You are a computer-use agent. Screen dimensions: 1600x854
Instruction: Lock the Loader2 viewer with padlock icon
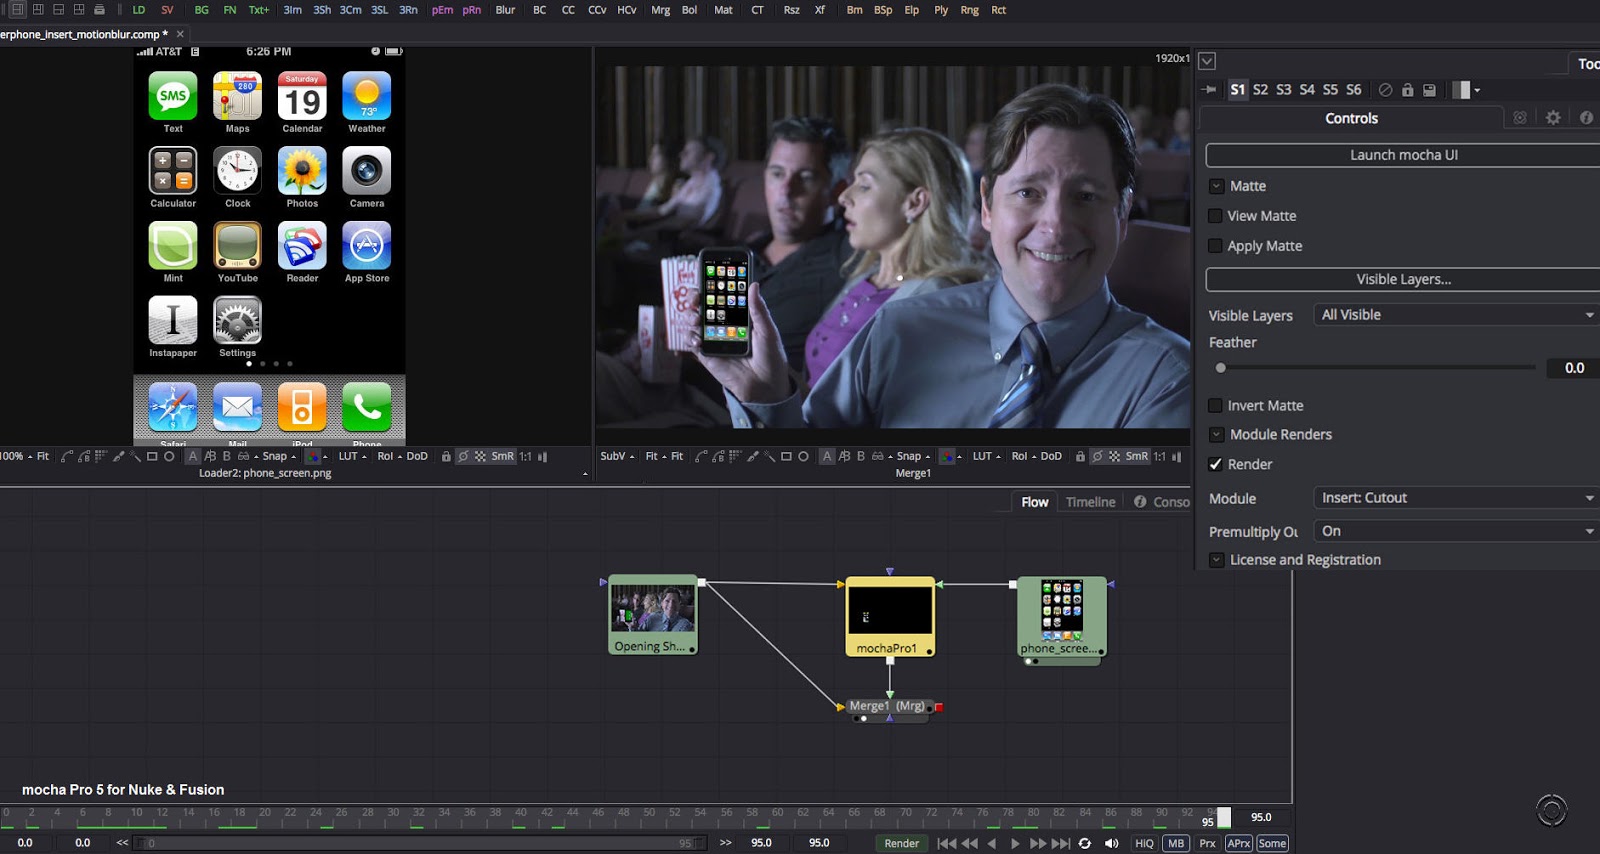pyautogui.click(x=446, y=456)
